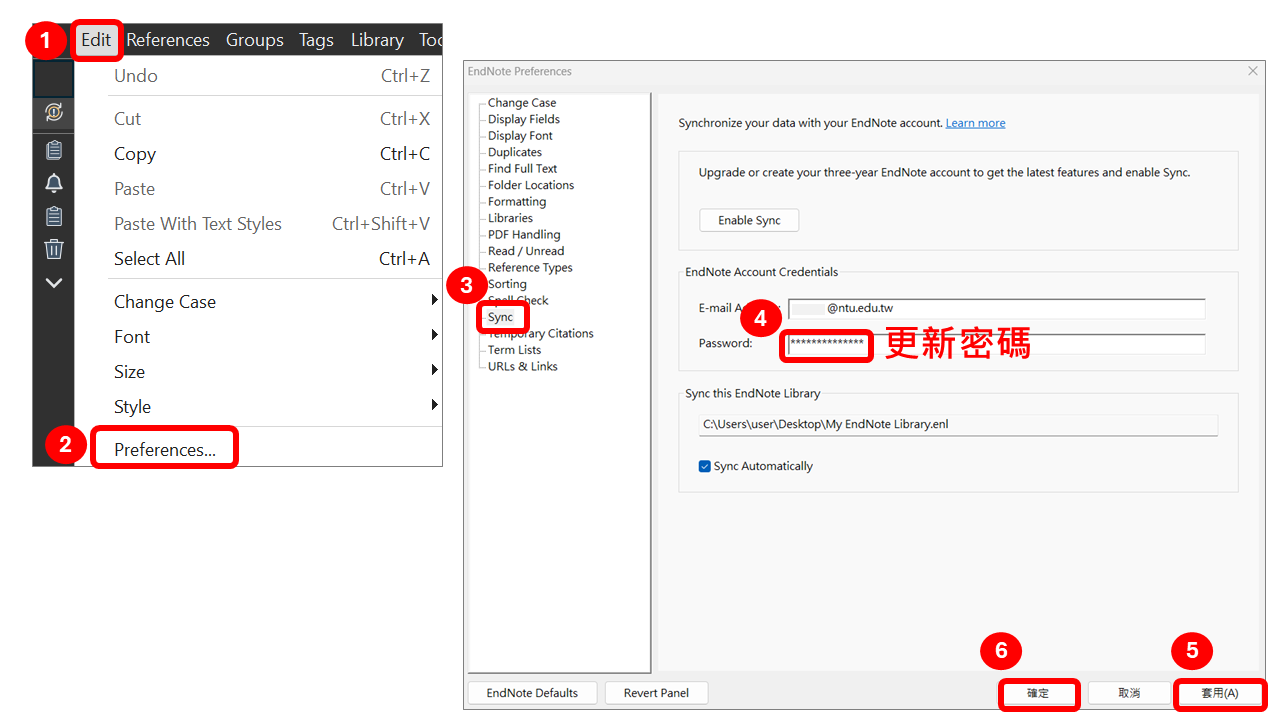This screenshot has height=720, width=1280.
Task: Open the Learn more link
Action: coord(975,123)
